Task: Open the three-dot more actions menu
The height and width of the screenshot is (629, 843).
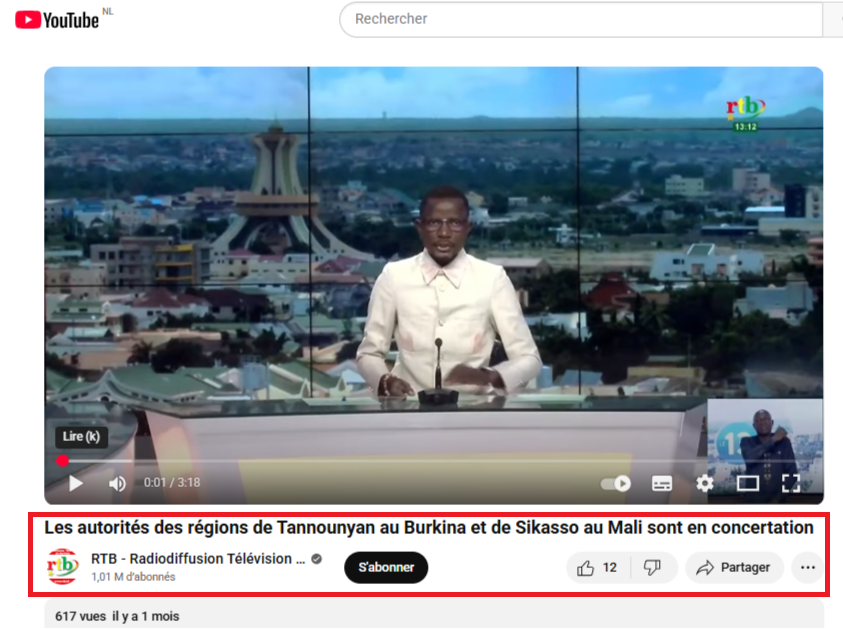Action: pyautogui.click(x=807, y=568)
